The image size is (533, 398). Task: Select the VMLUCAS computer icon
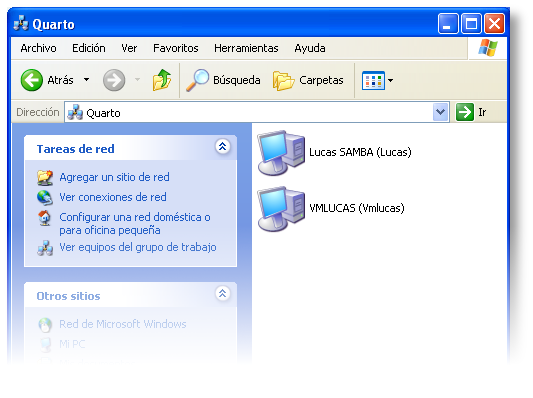281,209
